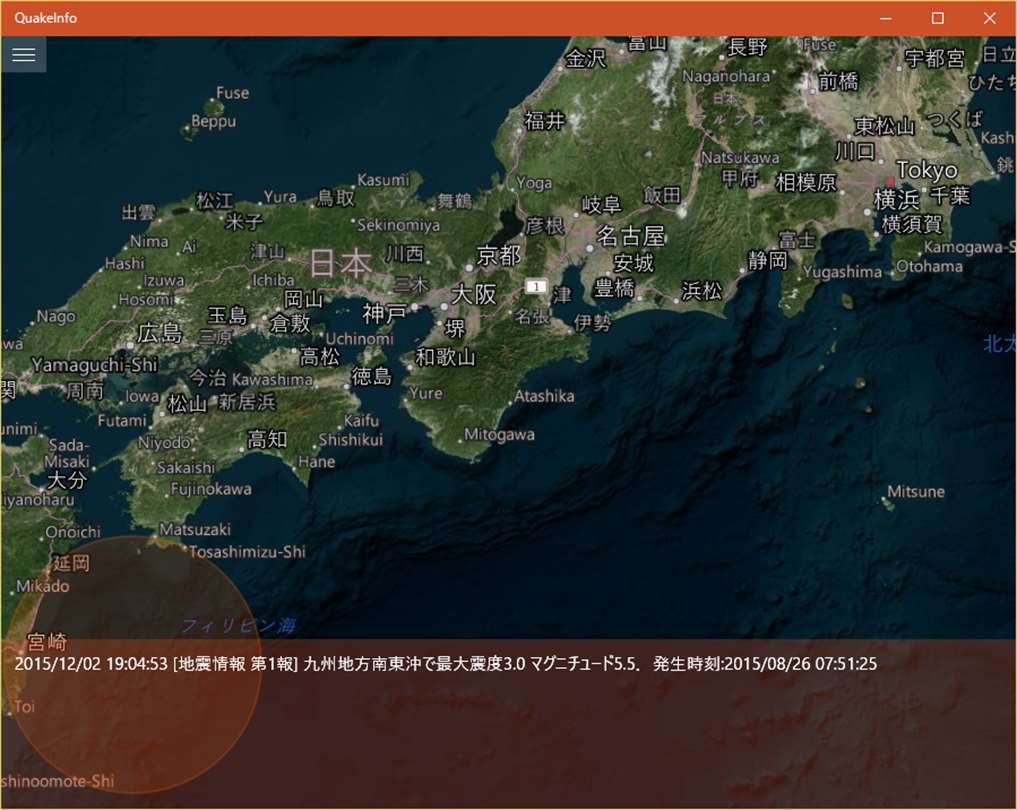
Task: Click the 静岡 city label
Action: point(767,261)
